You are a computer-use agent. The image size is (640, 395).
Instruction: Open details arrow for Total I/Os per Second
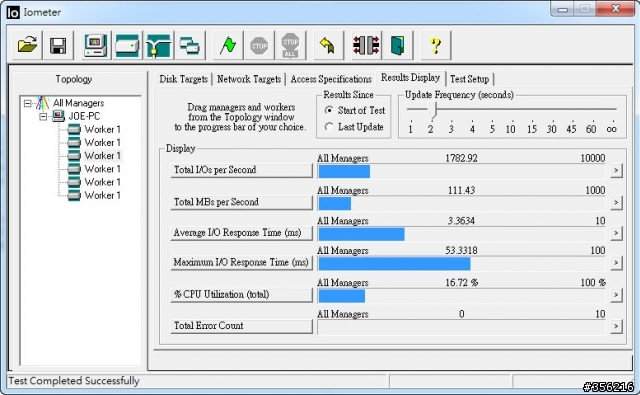click(616, 170)
